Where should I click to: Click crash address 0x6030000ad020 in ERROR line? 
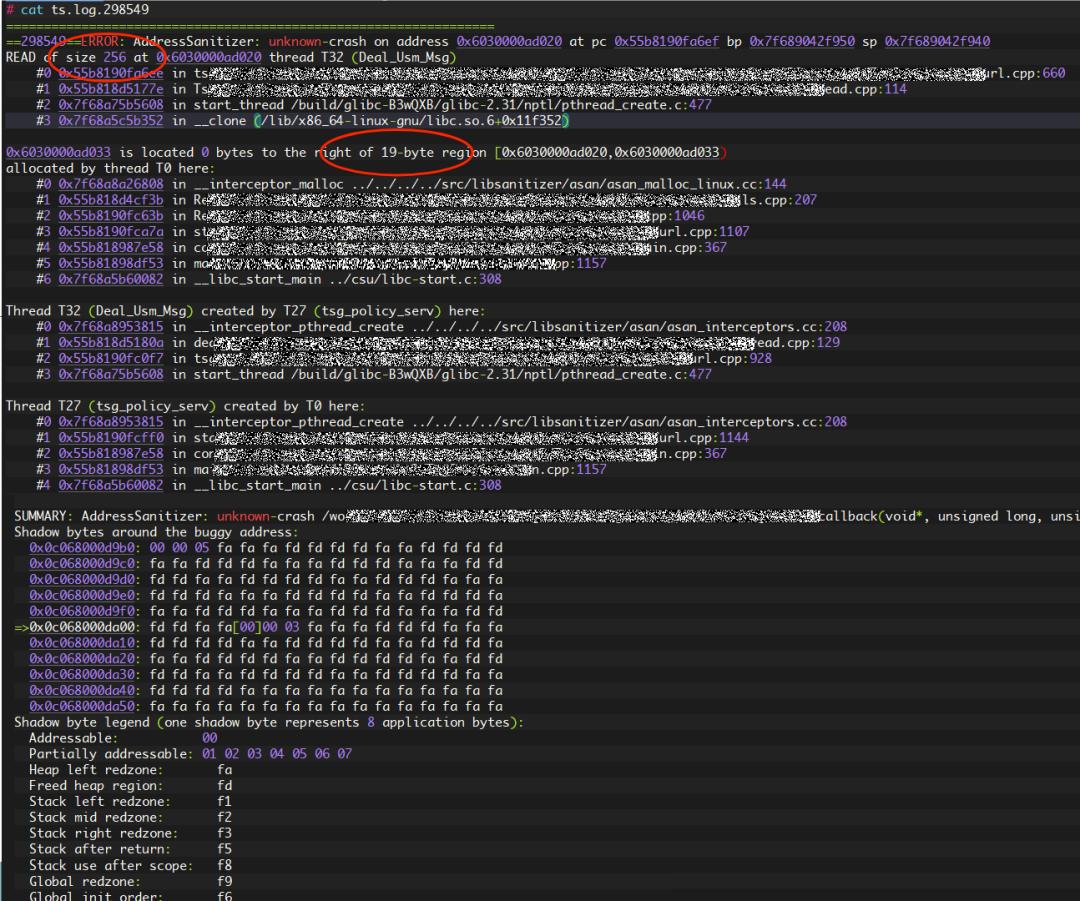click(509, 41)
